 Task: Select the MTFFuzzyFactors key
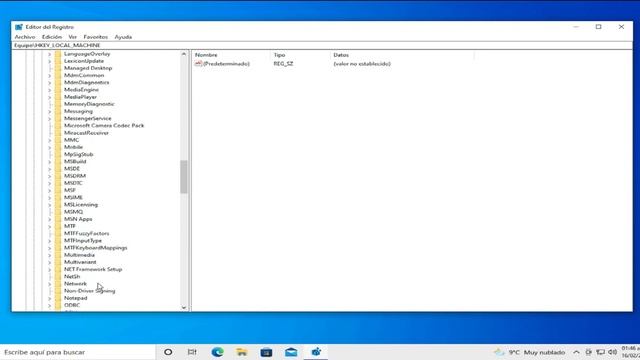tap(87, 233)
